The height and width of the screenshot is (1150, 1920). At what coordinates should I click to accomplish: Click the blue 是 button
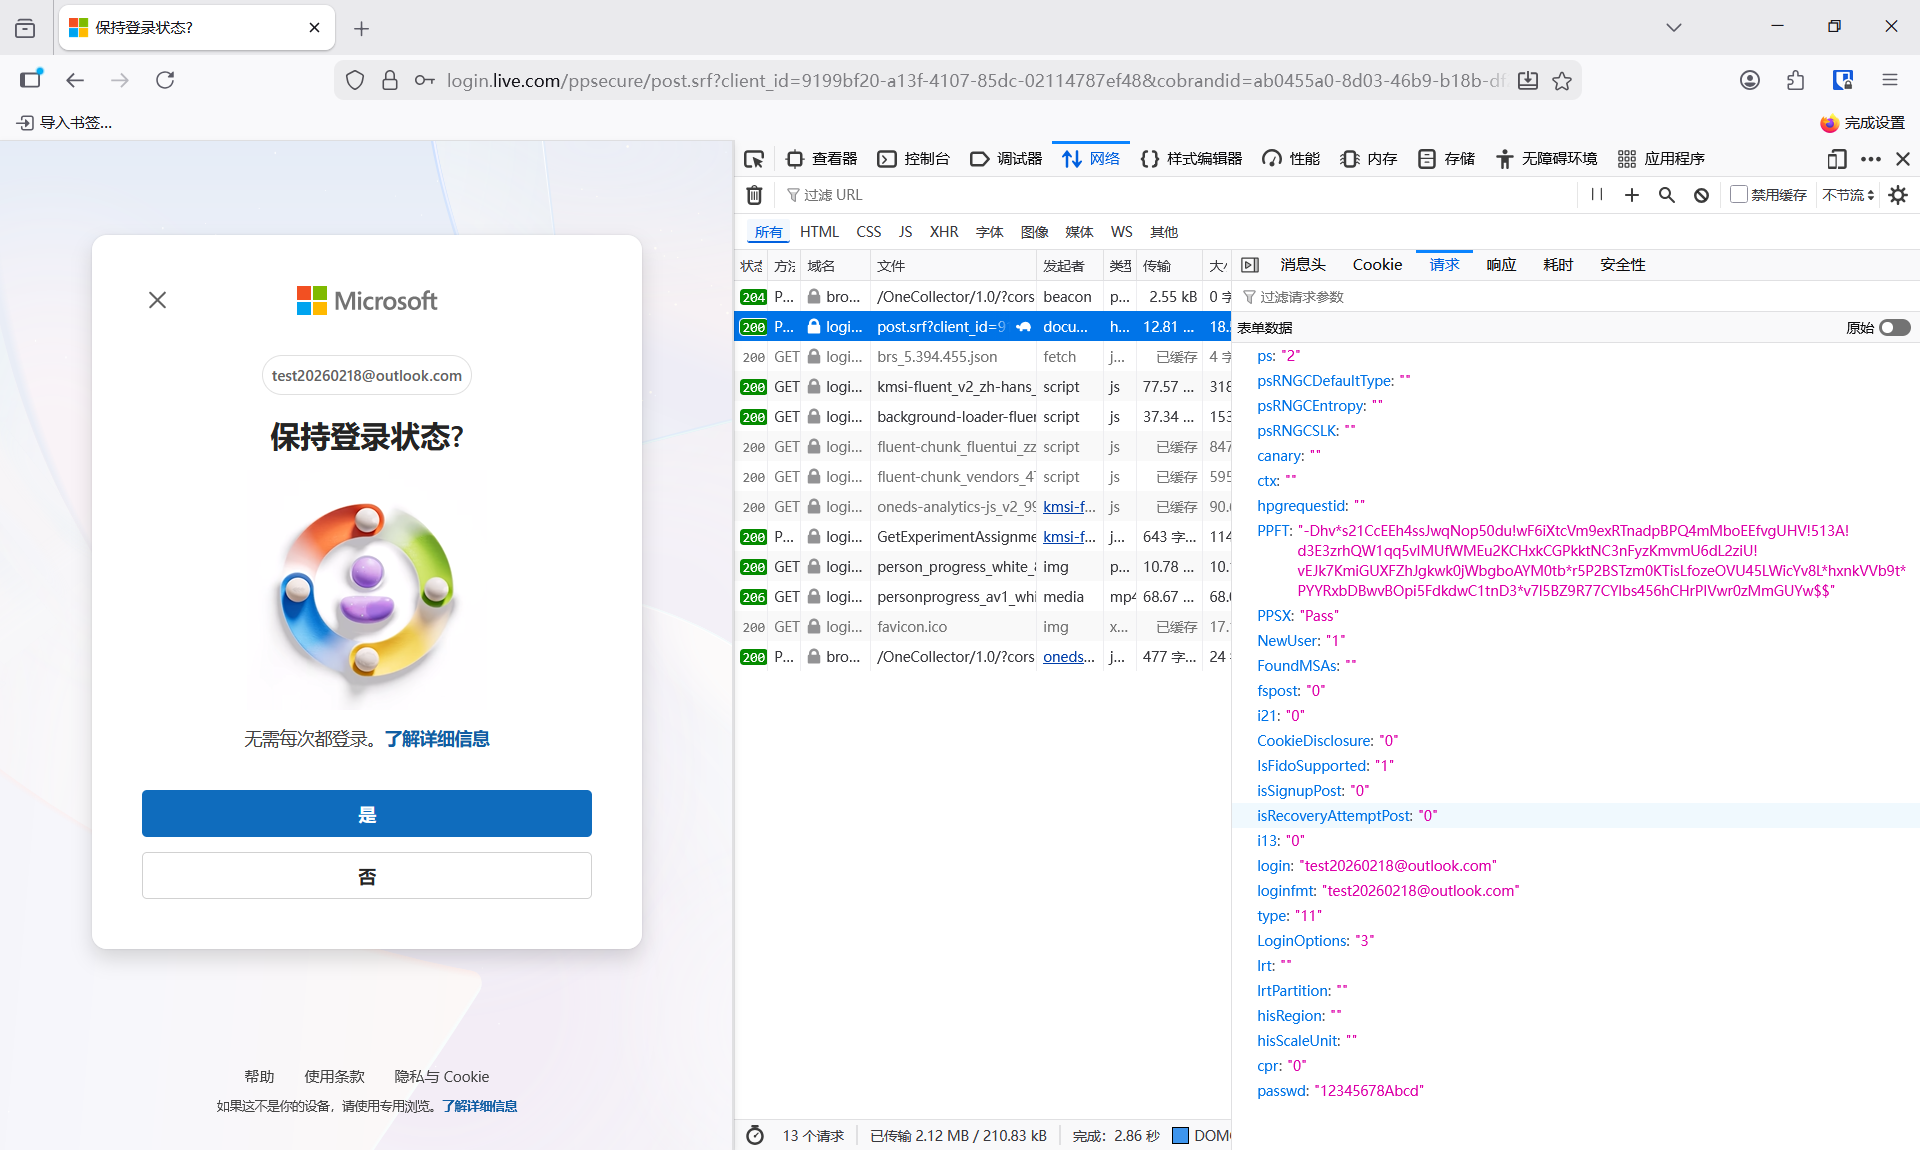[x=367, y=814]
